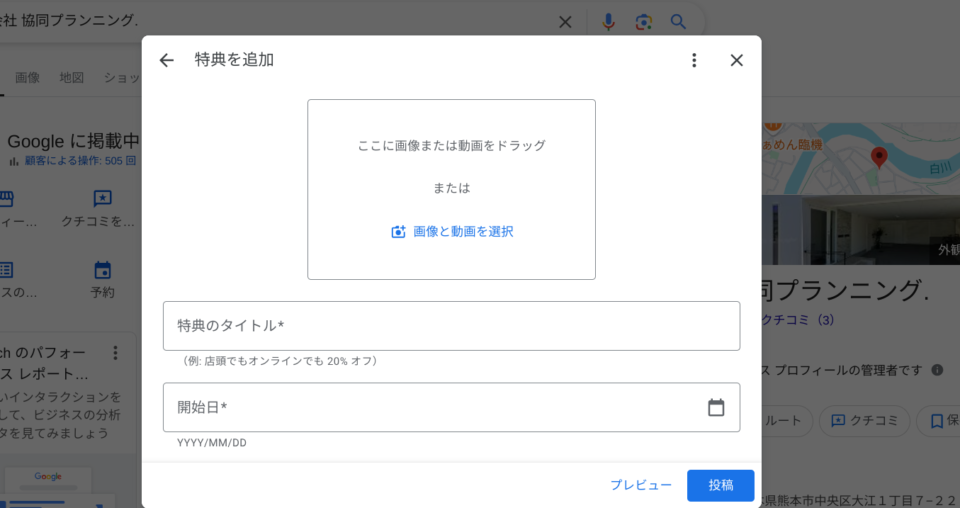
Task: Click the クチコミ chip button
Action: point(864,420)
